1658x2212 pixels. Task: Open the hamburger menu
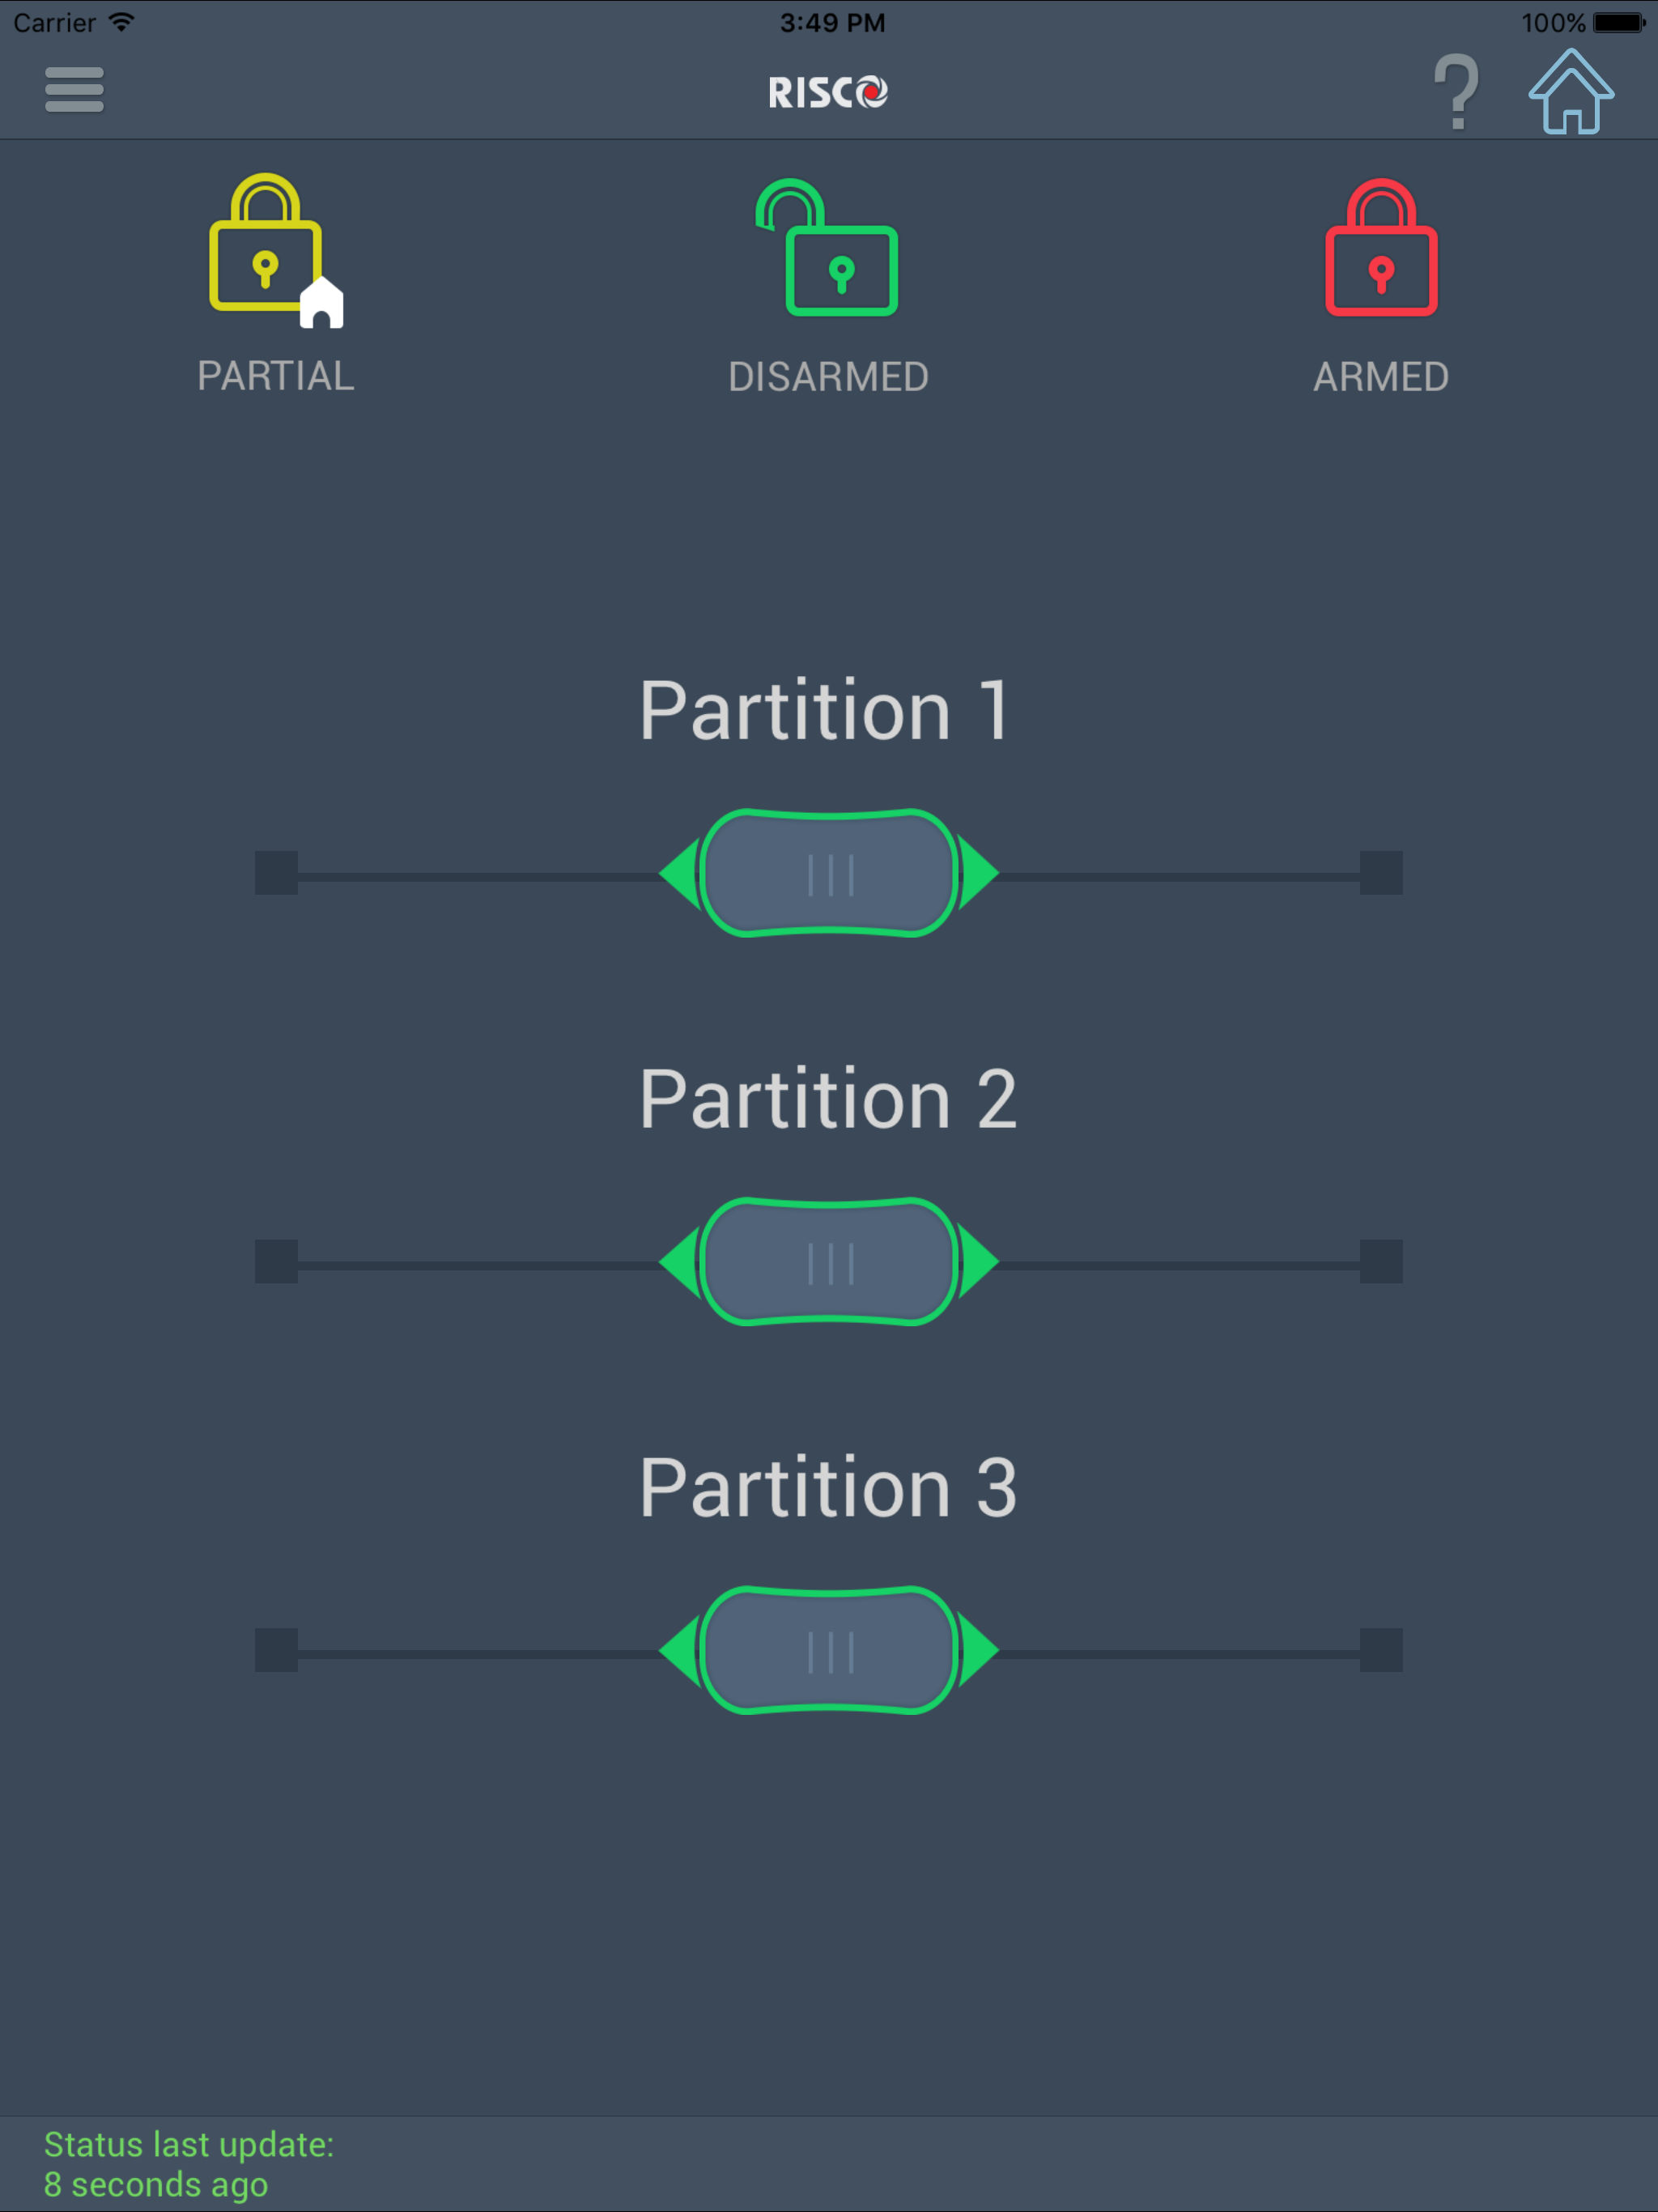click(x=74, y=90)
